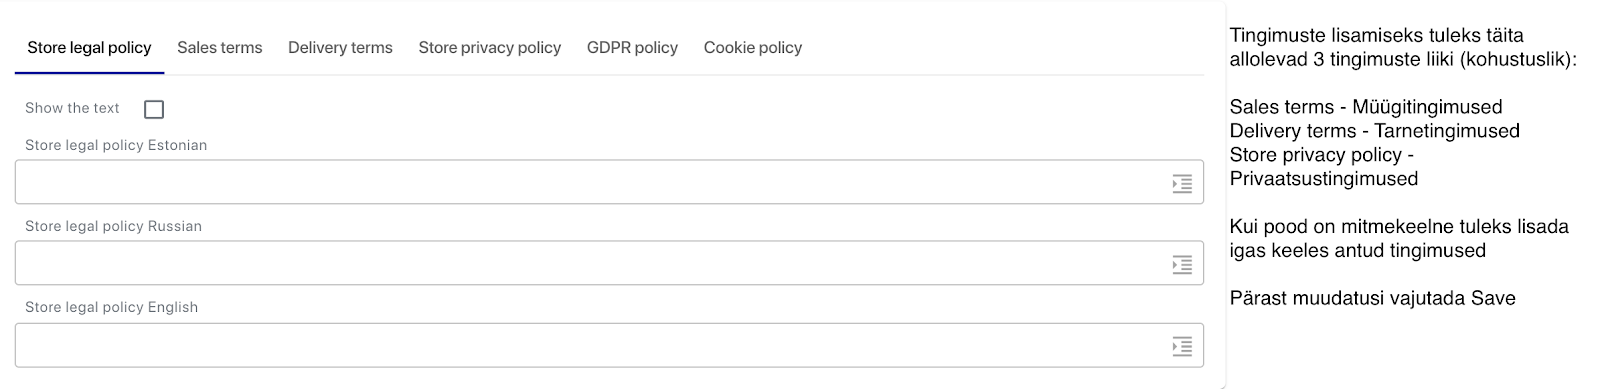Open the Delivery terms tab
The image size is (1600, 389).
340,48
